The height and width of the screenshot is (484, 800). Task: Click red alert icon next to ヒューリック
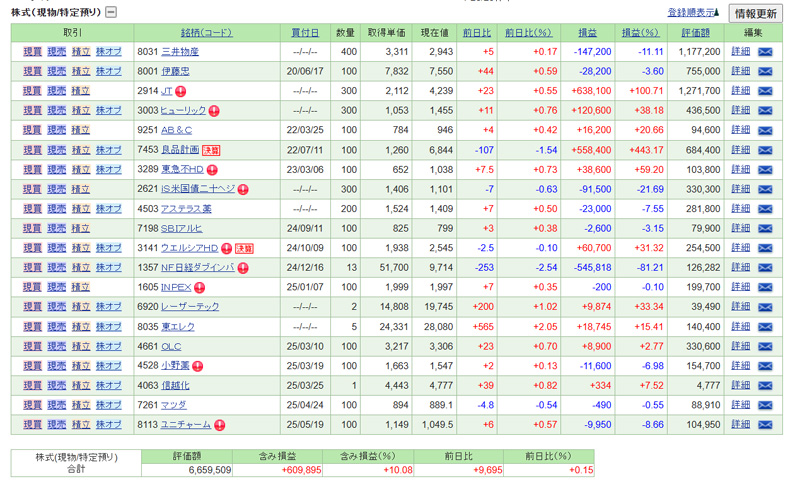tap(214, 111)
